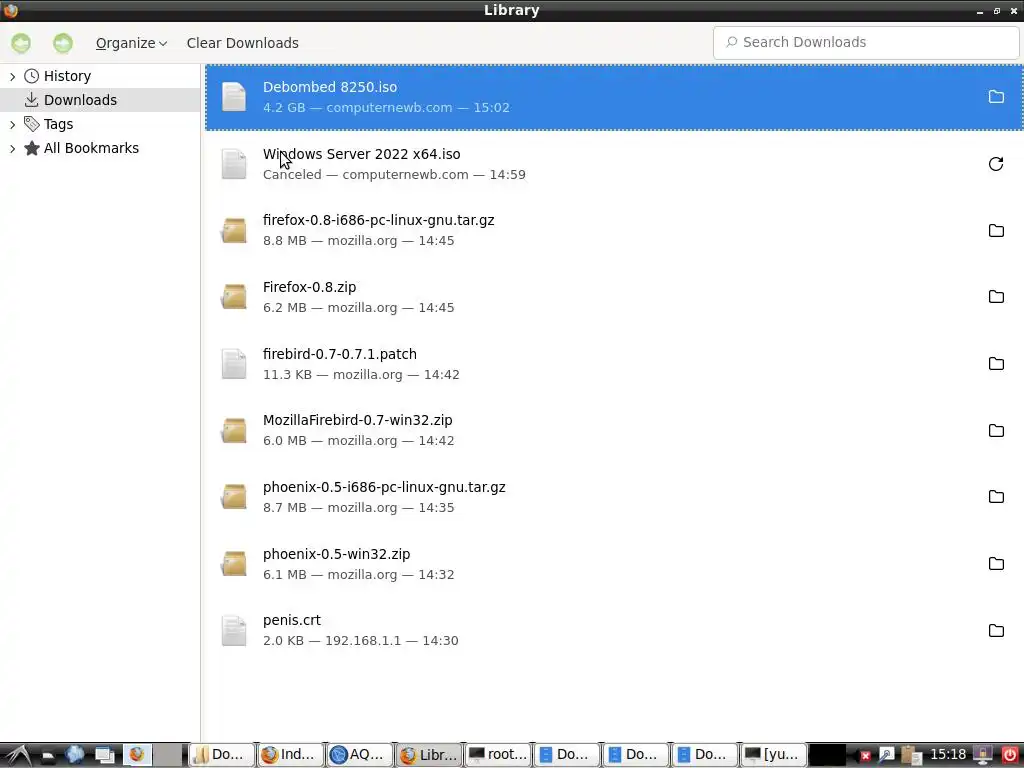This screenshot has width=1024, height=768.
Task: Retry the Windows Server 2022 x64.iso download
Action: [x=996, y=164]
